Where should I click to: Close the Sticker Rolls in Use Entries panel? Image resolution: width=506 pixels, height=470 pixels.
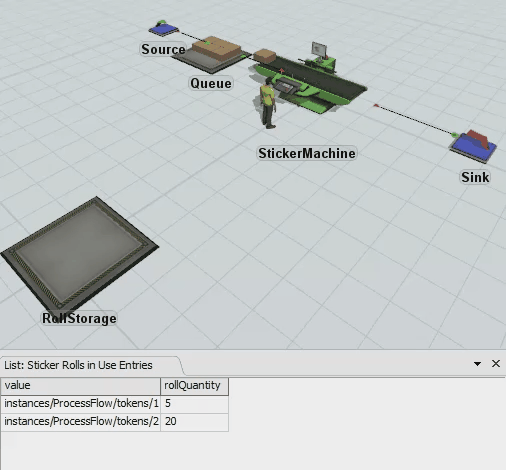(x=496, y=363)
